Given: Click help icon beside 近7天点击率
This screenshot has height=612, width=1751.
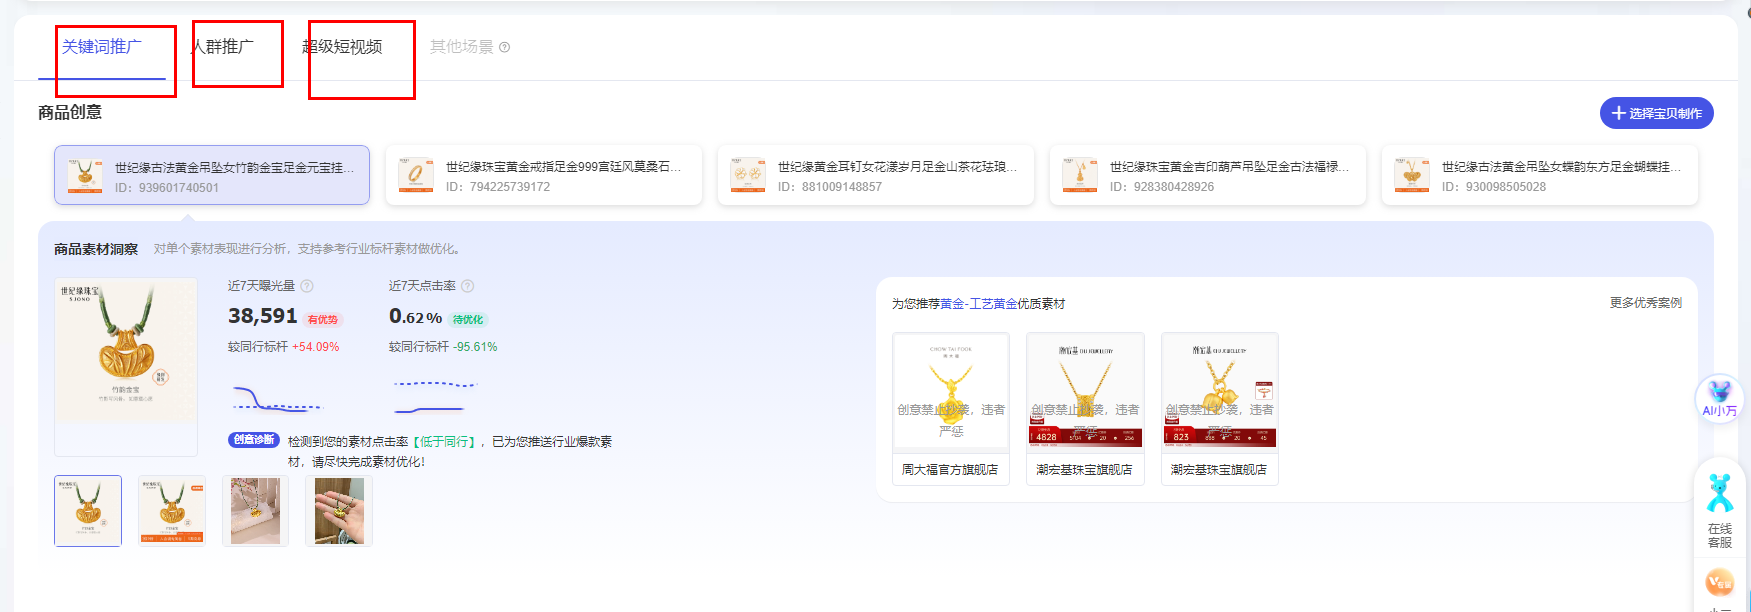Looking at the screenshot, I should [467, 286].
